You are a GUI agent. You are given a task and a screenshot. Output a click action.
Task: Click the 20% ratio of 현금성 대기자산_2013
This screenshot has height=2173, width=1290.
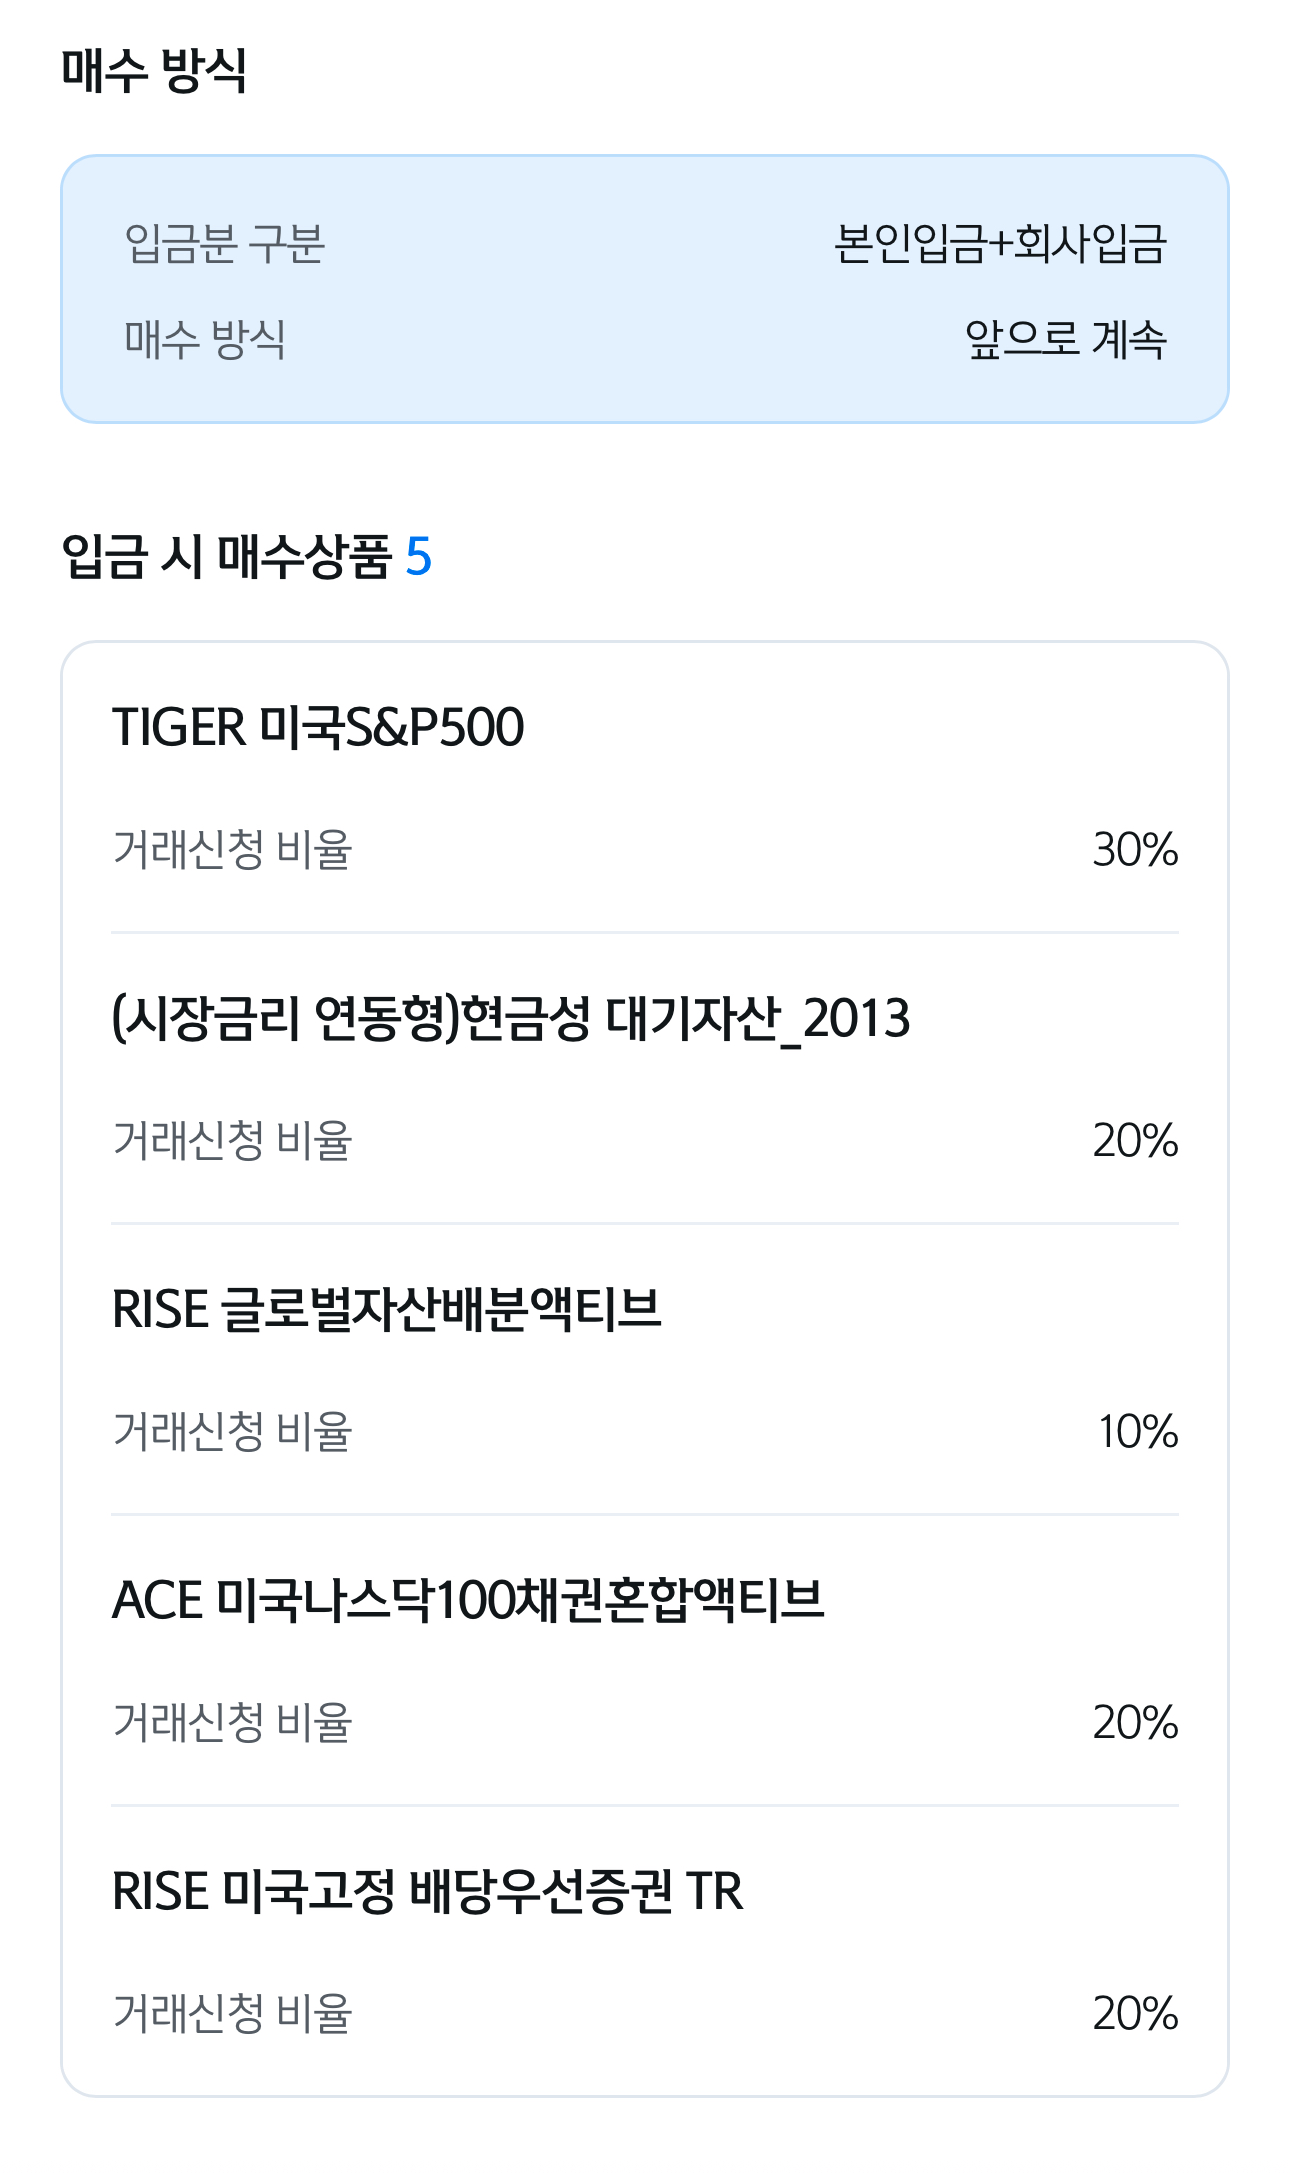click(1135, 1140)
